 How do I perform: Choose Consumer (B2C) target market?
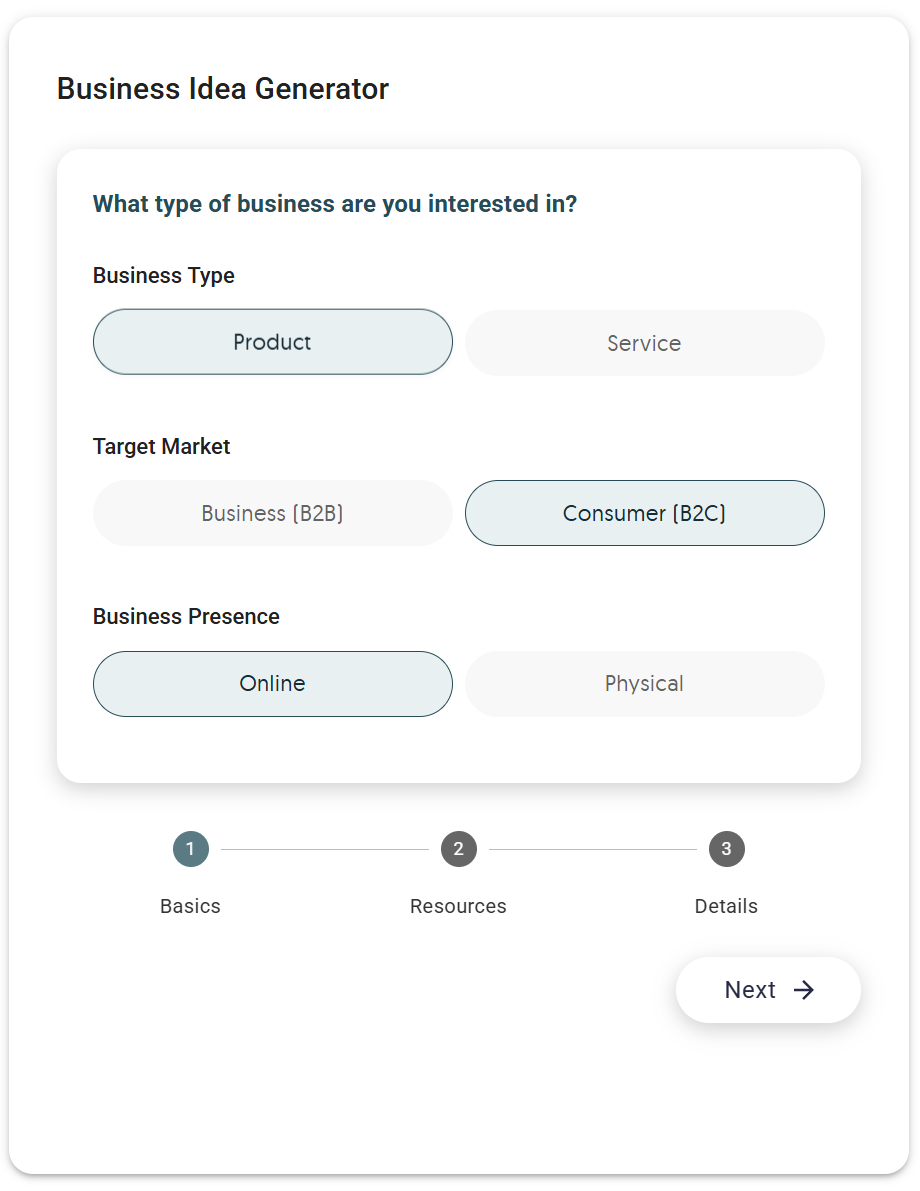coord(644,513)
